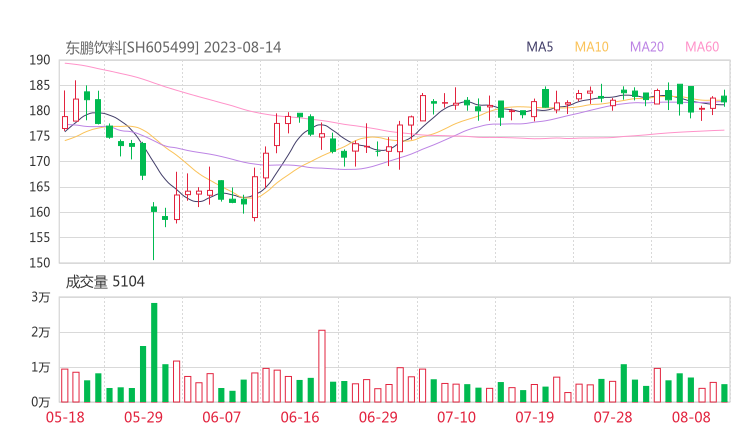Click the green candlestick with long wick to 150
Viewport: 740px width, 440px height.
tap(154, 231)
